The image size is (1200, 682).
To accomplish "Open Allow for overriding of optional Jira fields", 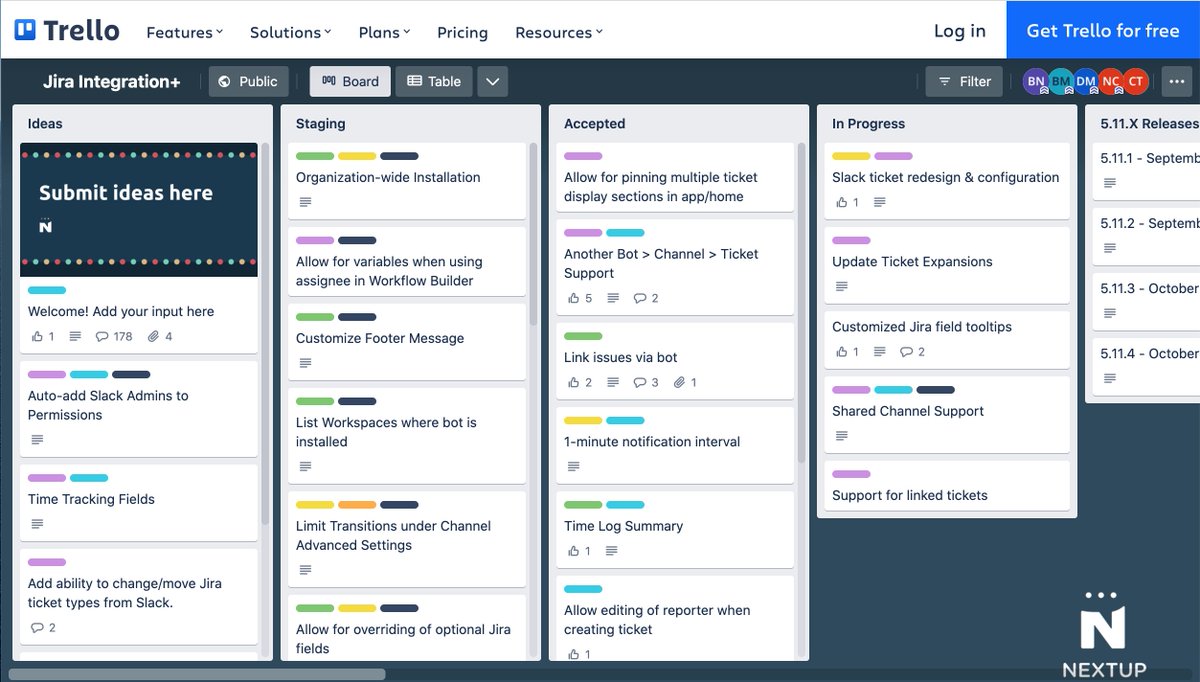I will coord(407,628).
